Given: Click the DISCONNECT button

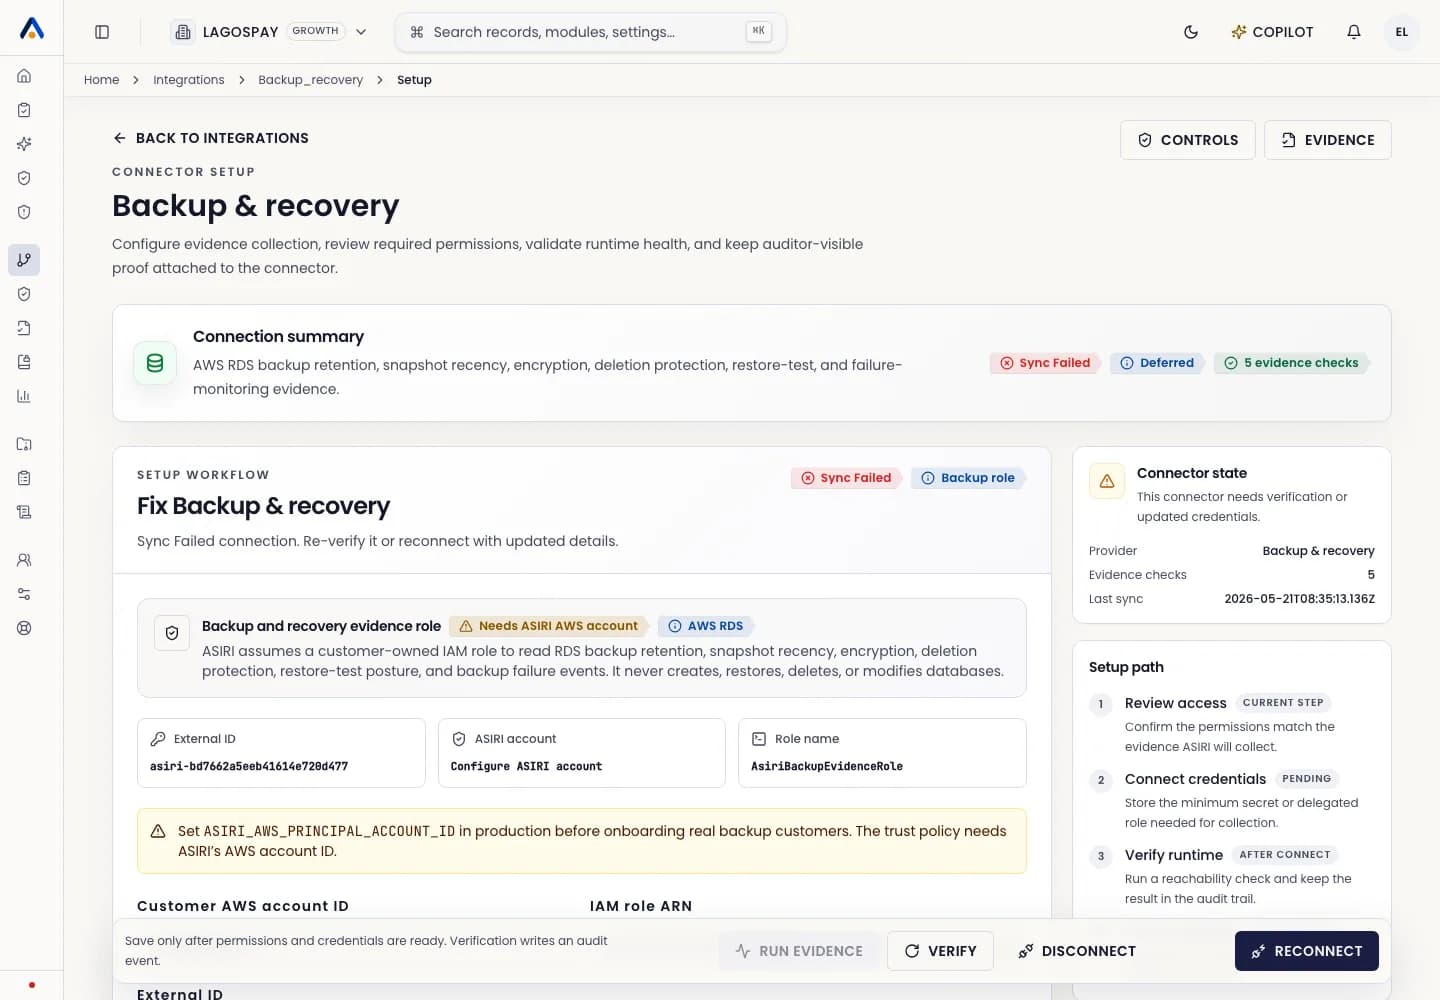Looking at the screenshot, I should (x=1076, y=951).
